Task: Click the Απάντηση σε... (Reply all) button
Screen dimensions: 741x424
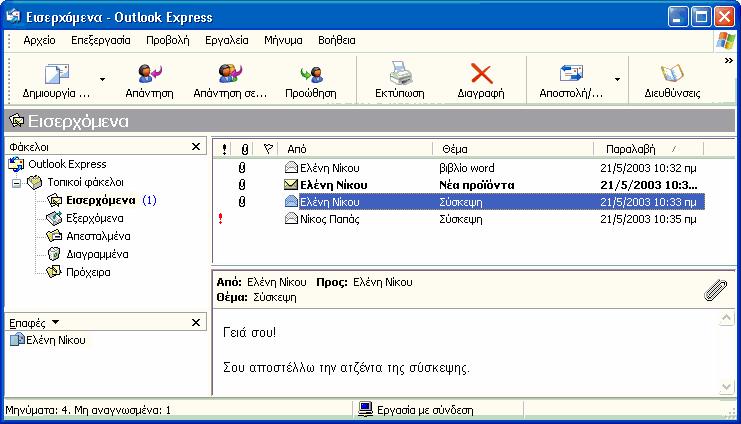Action: click(x=230, y=81)
